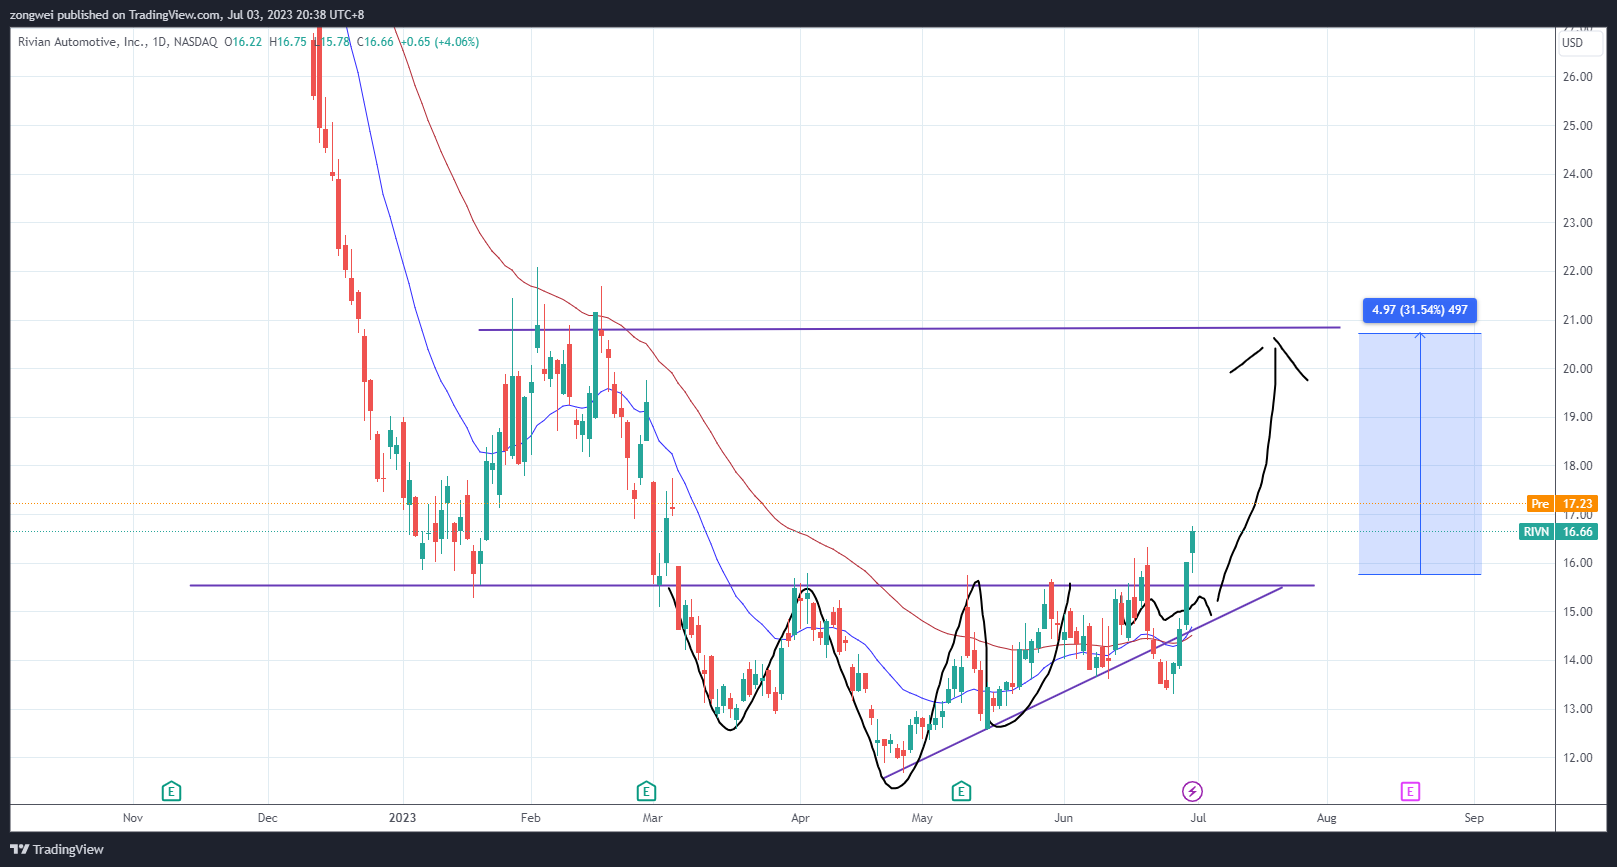Click the 25.00 price axis label
Screen dimensions: 1617x867
tap(1577, 126)
